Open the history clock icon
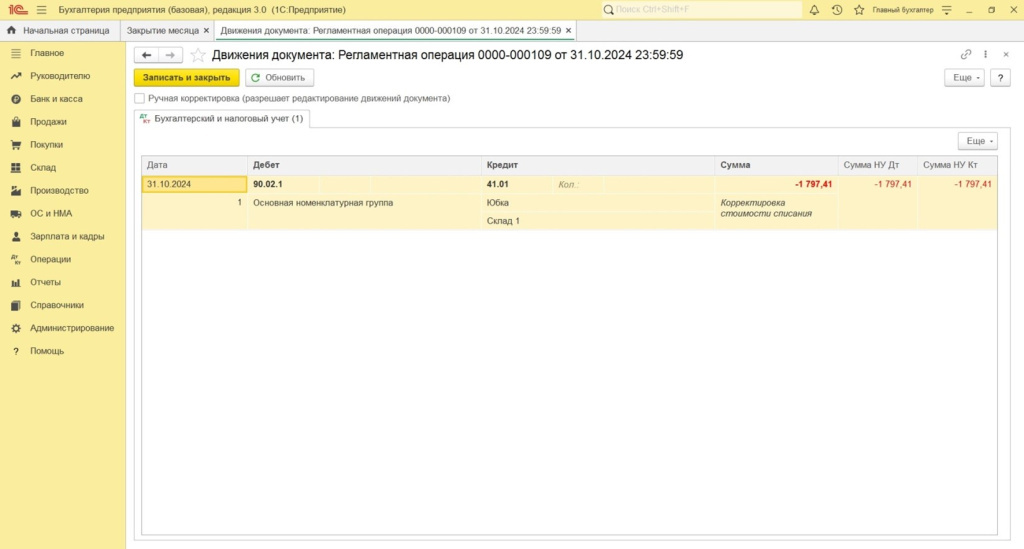1024x549 pixels. click(836, 9)
